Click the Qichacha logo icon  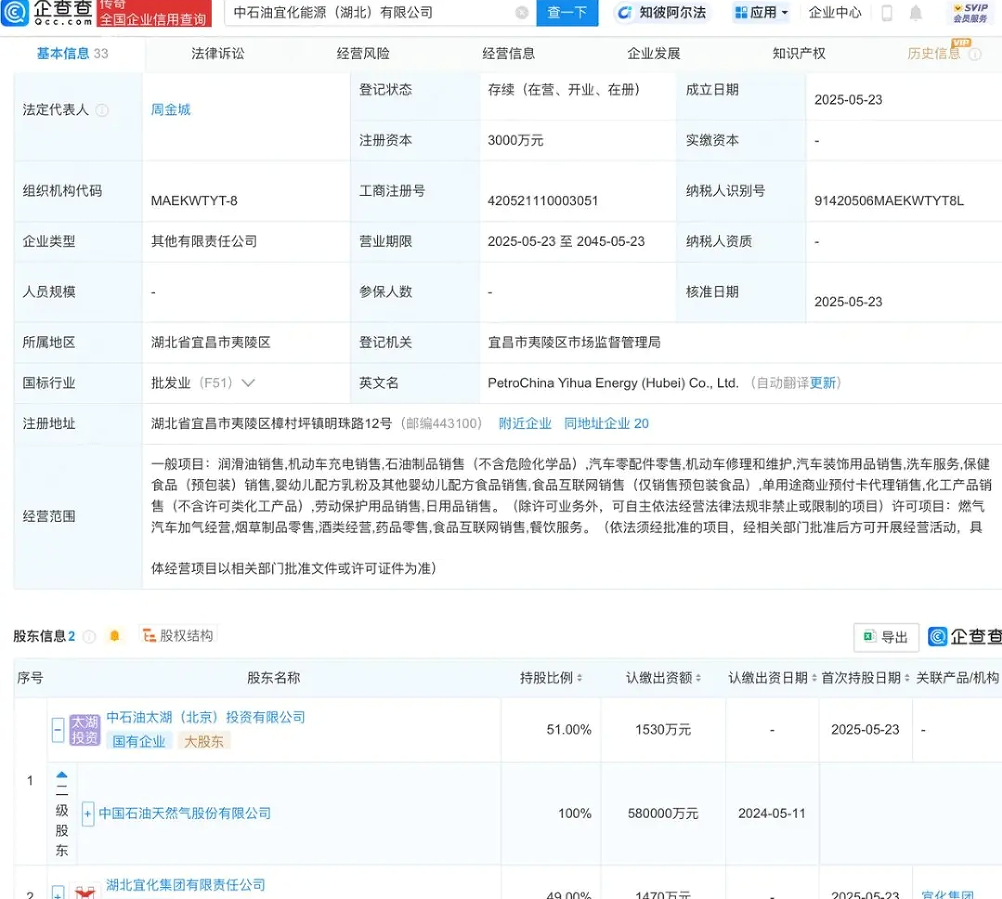(x=15, y=12)
